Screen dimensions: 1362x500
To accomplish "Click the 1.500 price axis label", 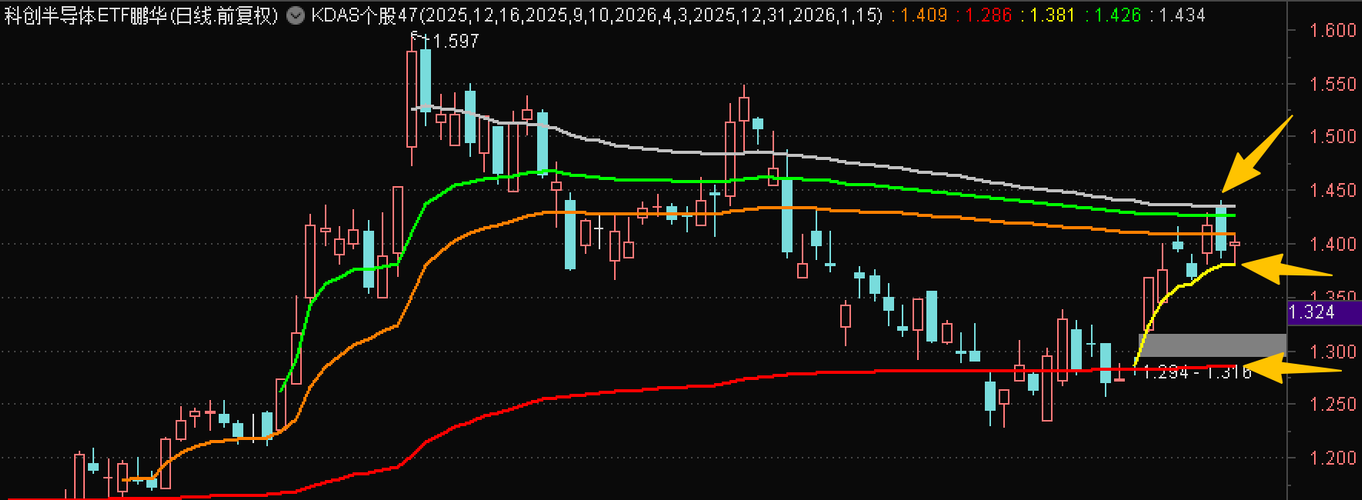I will coord(1333,138).
